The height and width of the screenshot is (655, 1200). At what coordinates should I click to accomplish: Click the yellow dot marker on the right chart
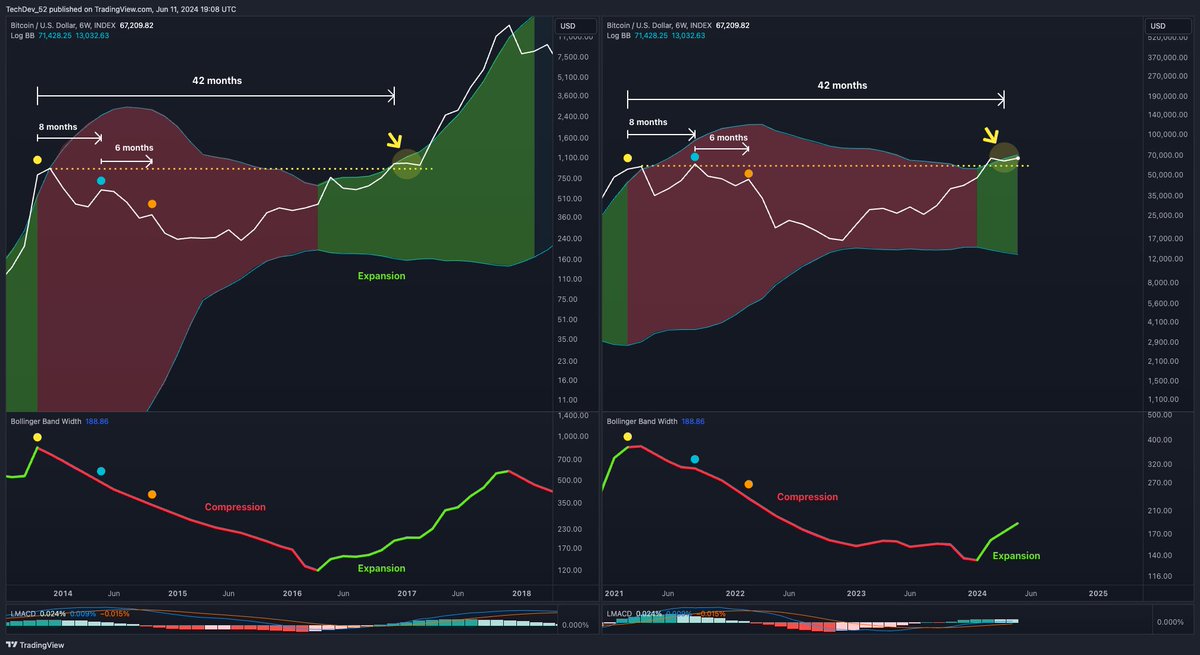pyautogui.click(x=627, y=158)
